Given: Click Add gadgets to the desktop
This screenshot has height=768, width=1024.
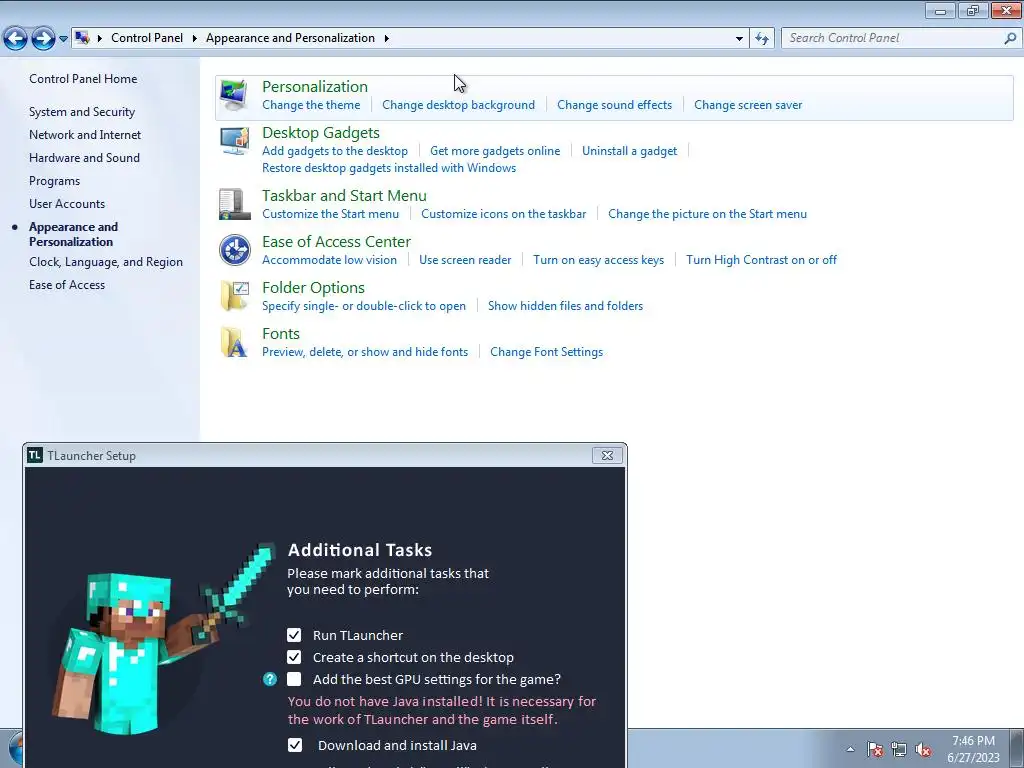Looking at the screenshot, I should point(335,151).
